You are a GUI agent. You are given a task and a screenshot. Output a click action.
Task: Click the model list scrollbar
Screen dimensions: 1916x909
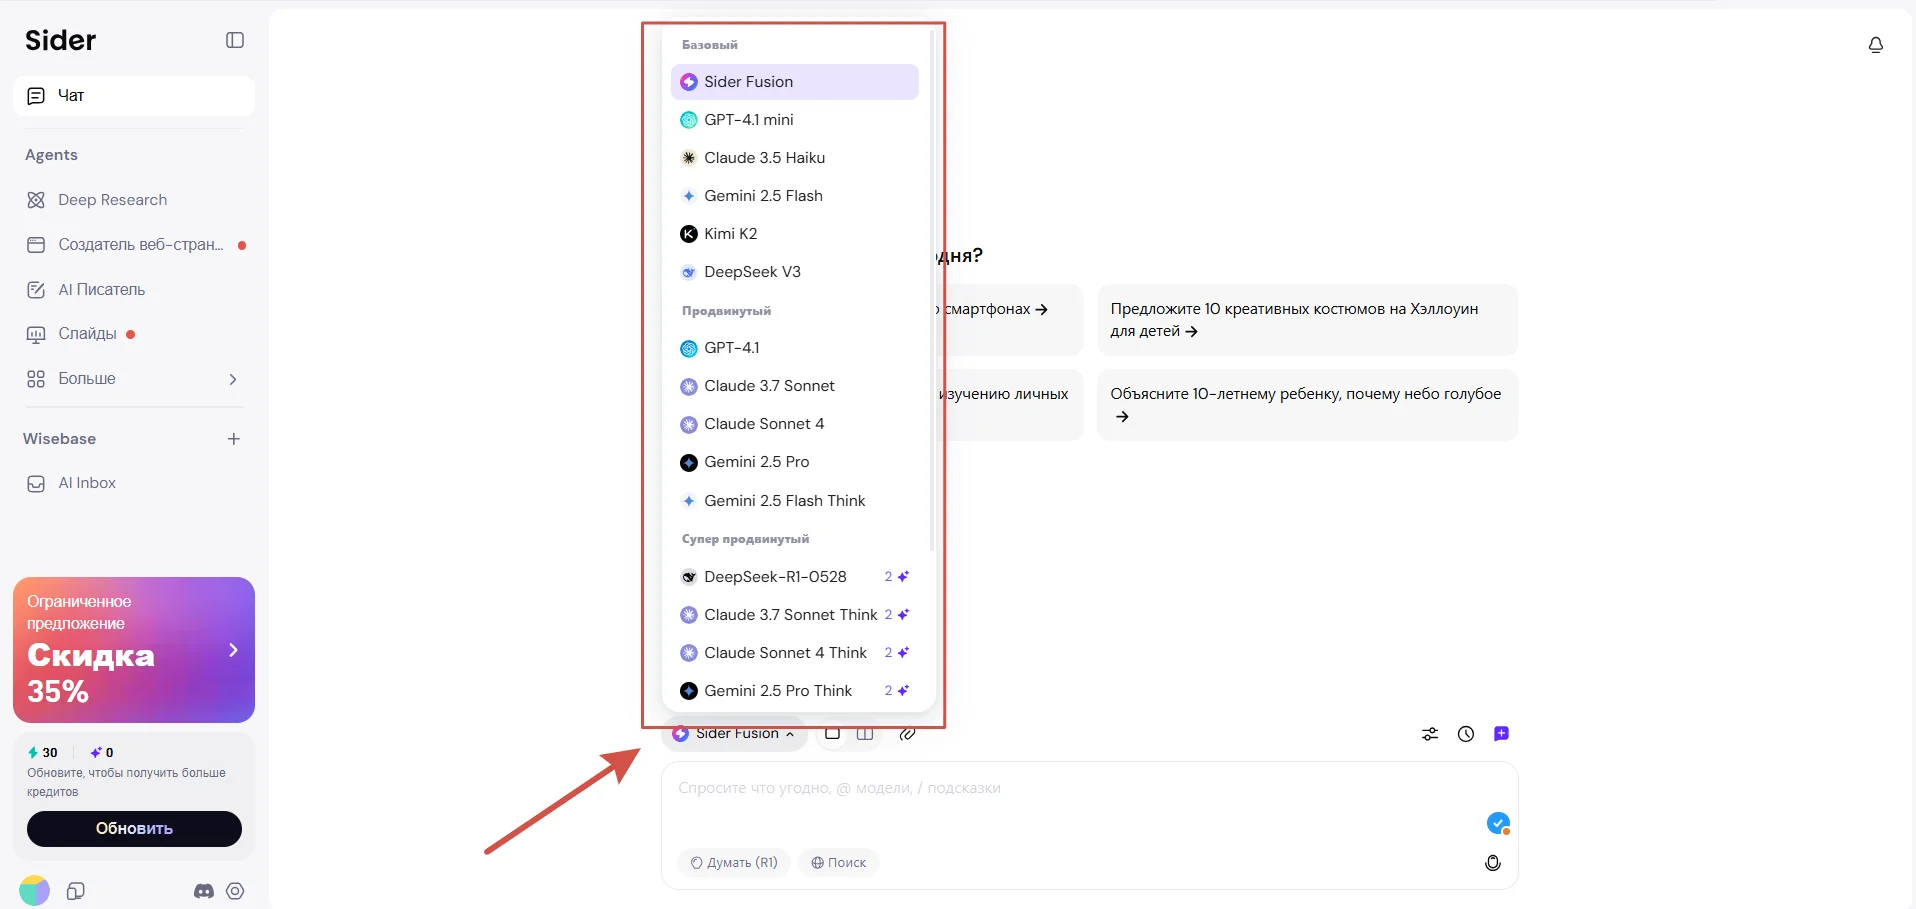point(932,290)
